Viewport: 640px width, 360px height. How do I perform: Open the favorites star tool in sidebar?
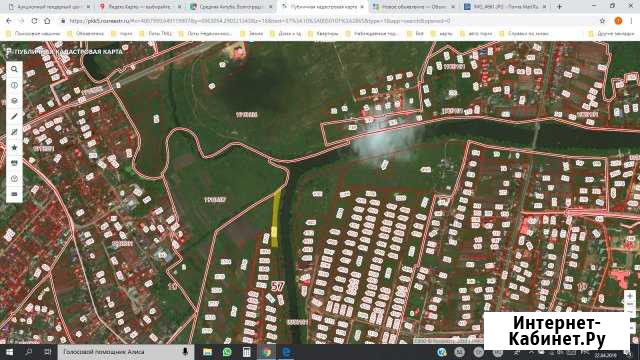point(14,147)
